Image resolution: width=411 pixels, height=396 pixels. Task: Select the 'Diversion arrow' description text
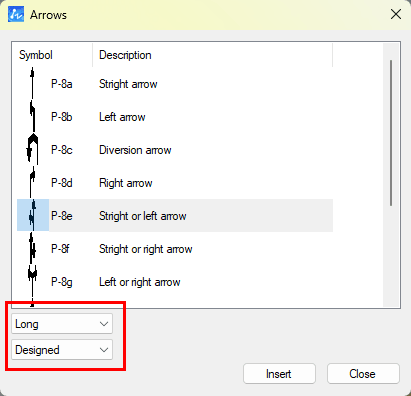(x=135, y=150)
